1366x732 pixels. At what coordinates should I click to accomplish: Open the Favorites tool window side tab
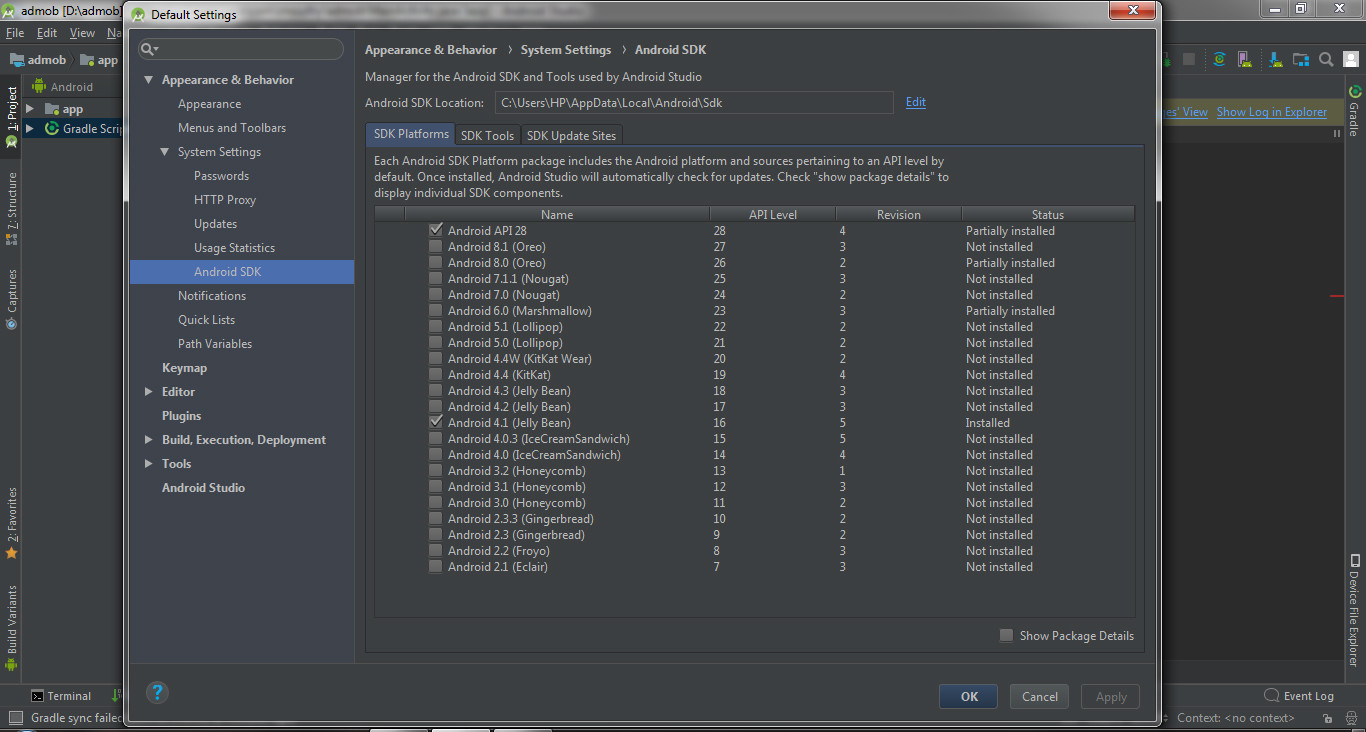coord(12,523)
